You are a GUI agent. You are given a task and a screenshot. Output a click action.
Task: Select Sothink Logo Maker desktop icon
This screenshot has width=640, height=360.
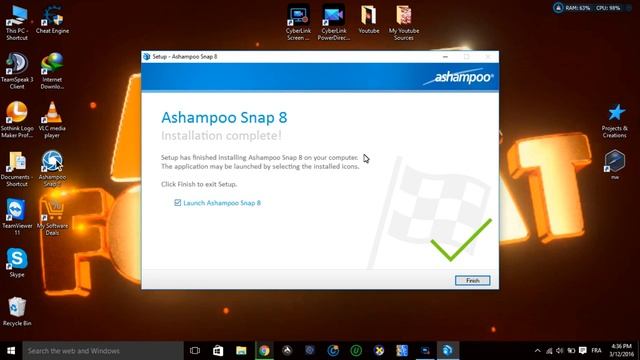coord(17,120)
